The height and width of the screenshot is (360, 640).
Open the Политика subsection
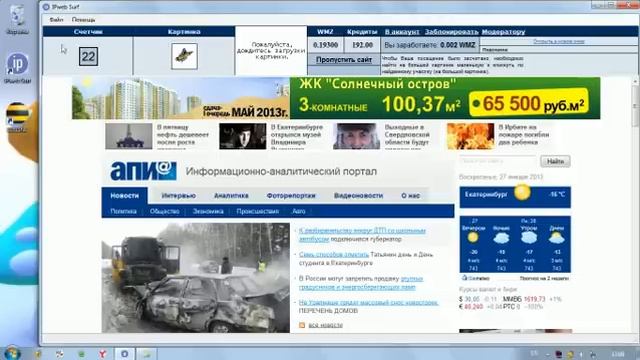(123, 211)
